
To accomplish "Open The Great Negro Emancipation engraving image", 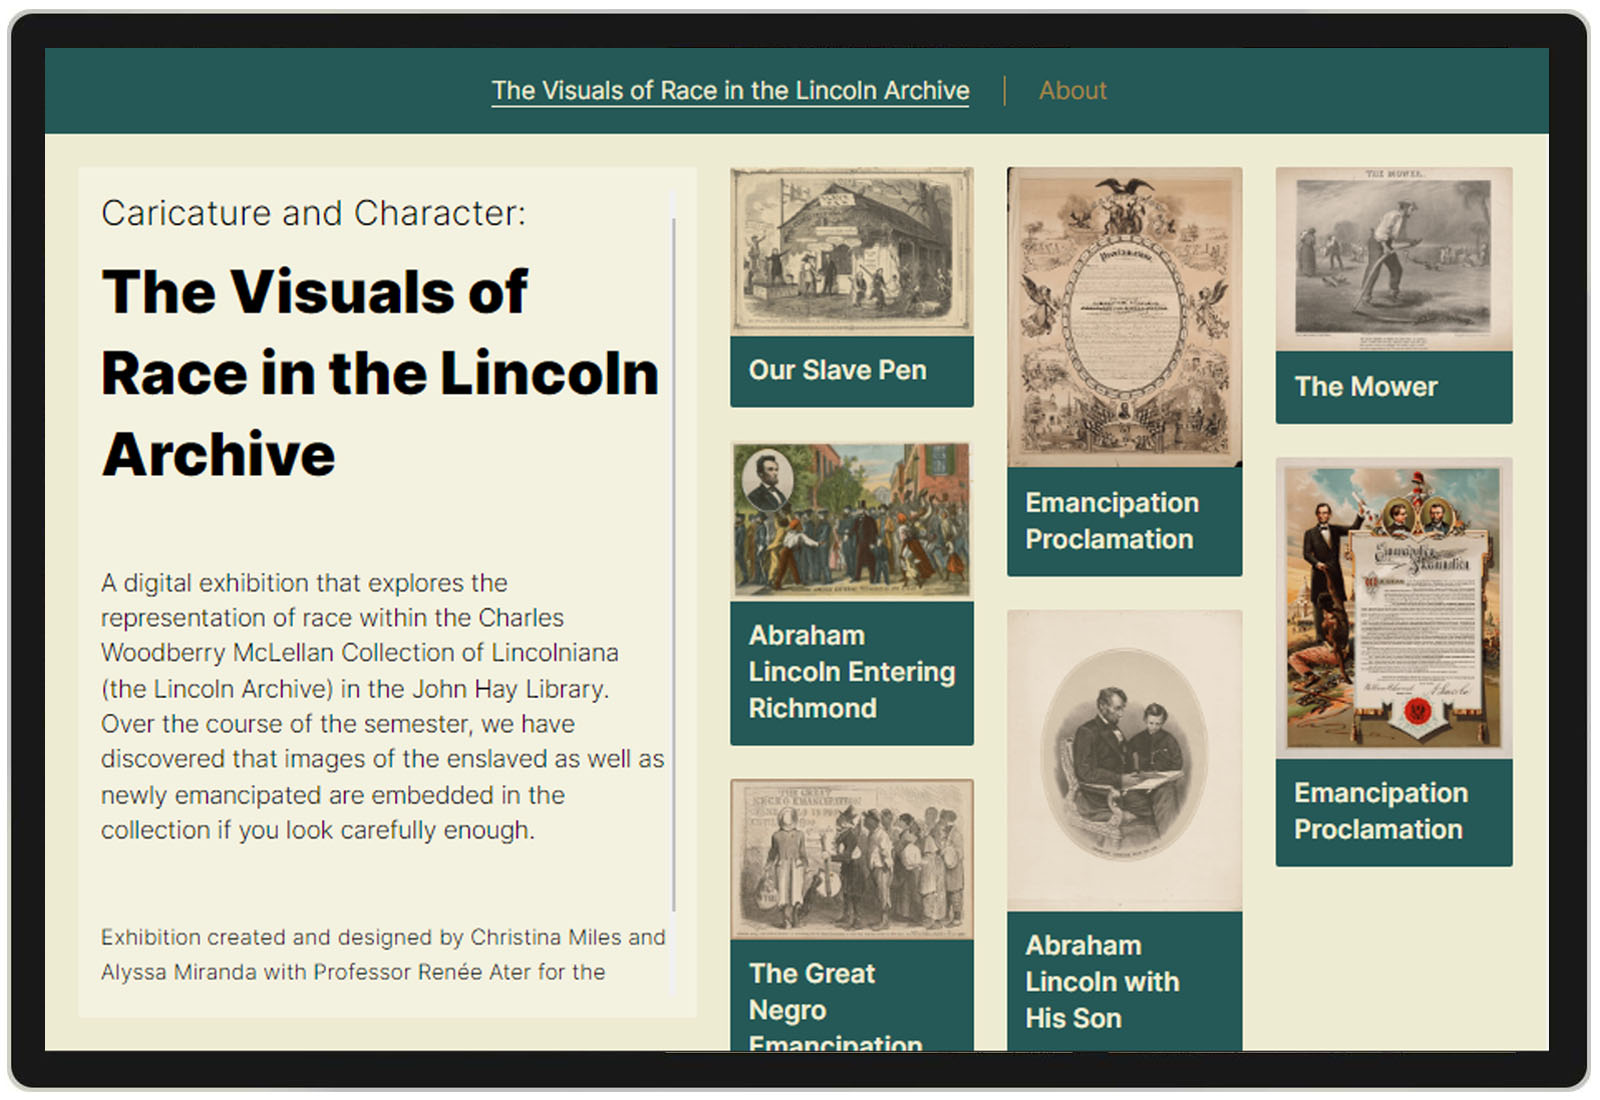I will point(851,859).
